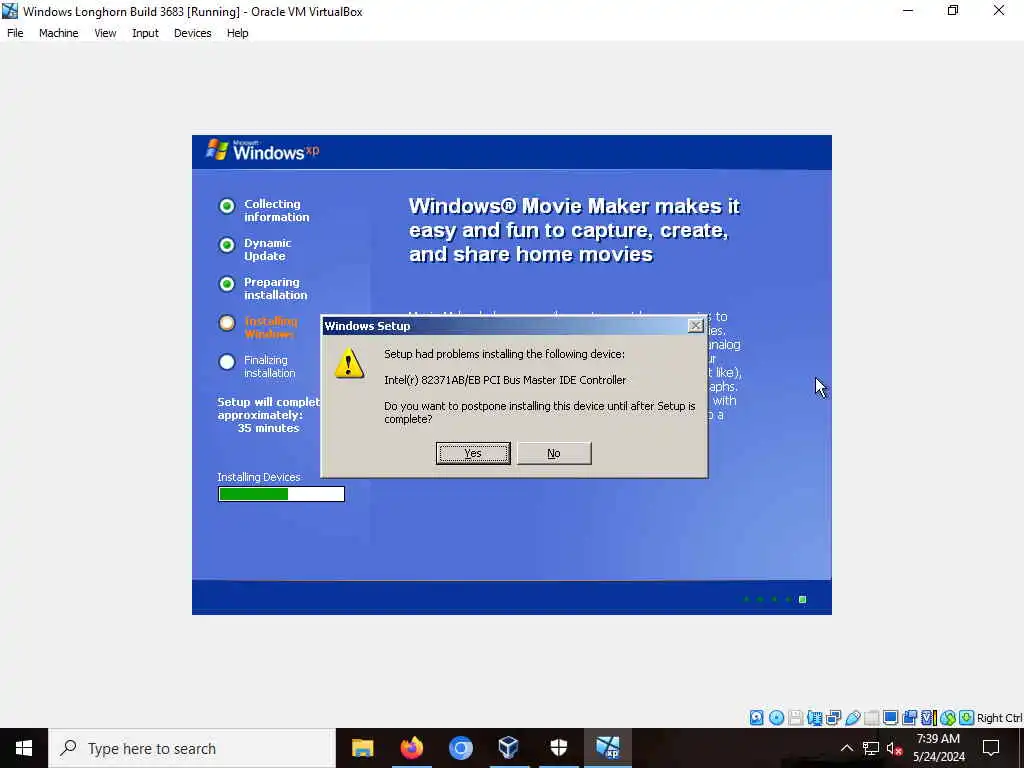Click Yes to postpone device installation
Screen dimensions: 1024x768
pos(473,453)
